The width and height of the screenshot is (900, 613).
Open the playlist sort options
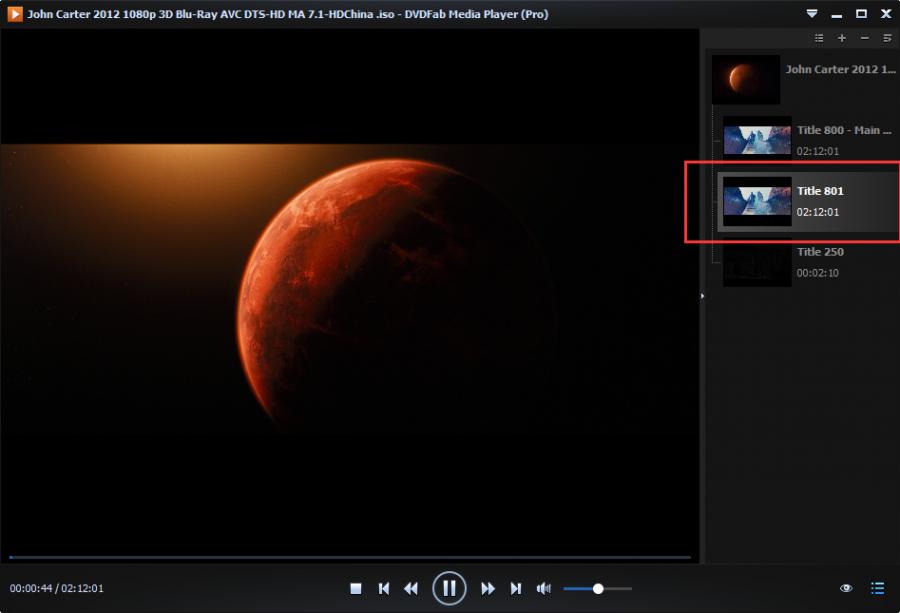887,38
